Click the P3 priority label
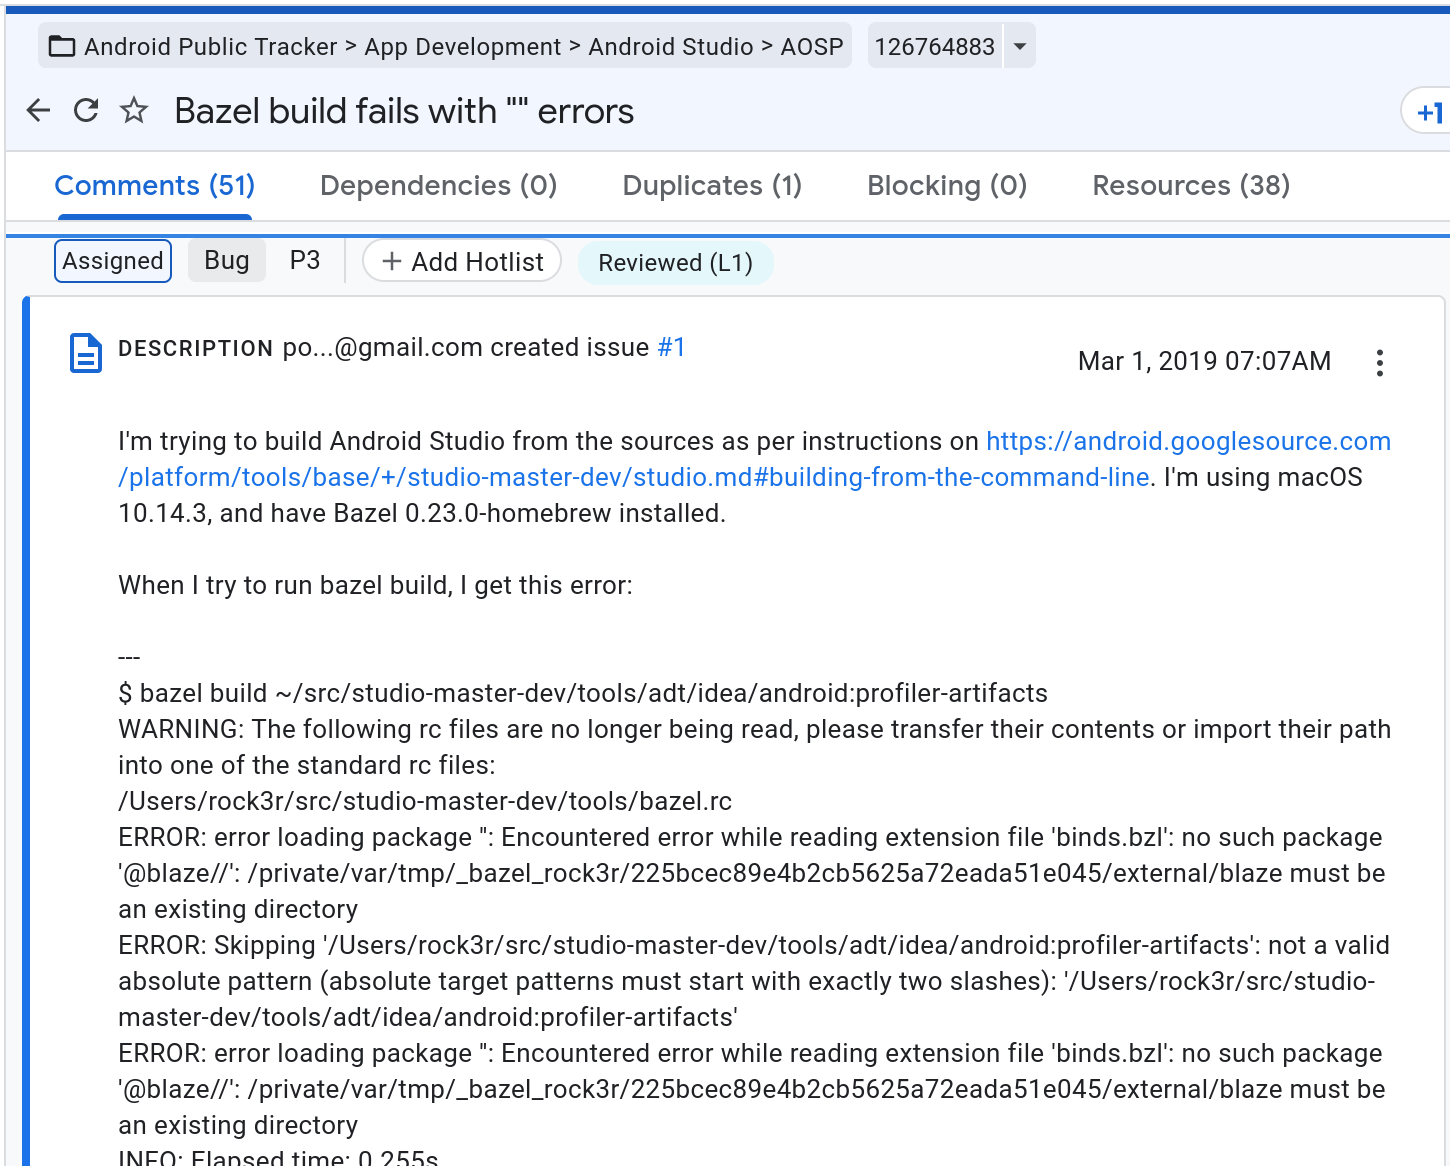1450x1166 pixels. (305, 261)
